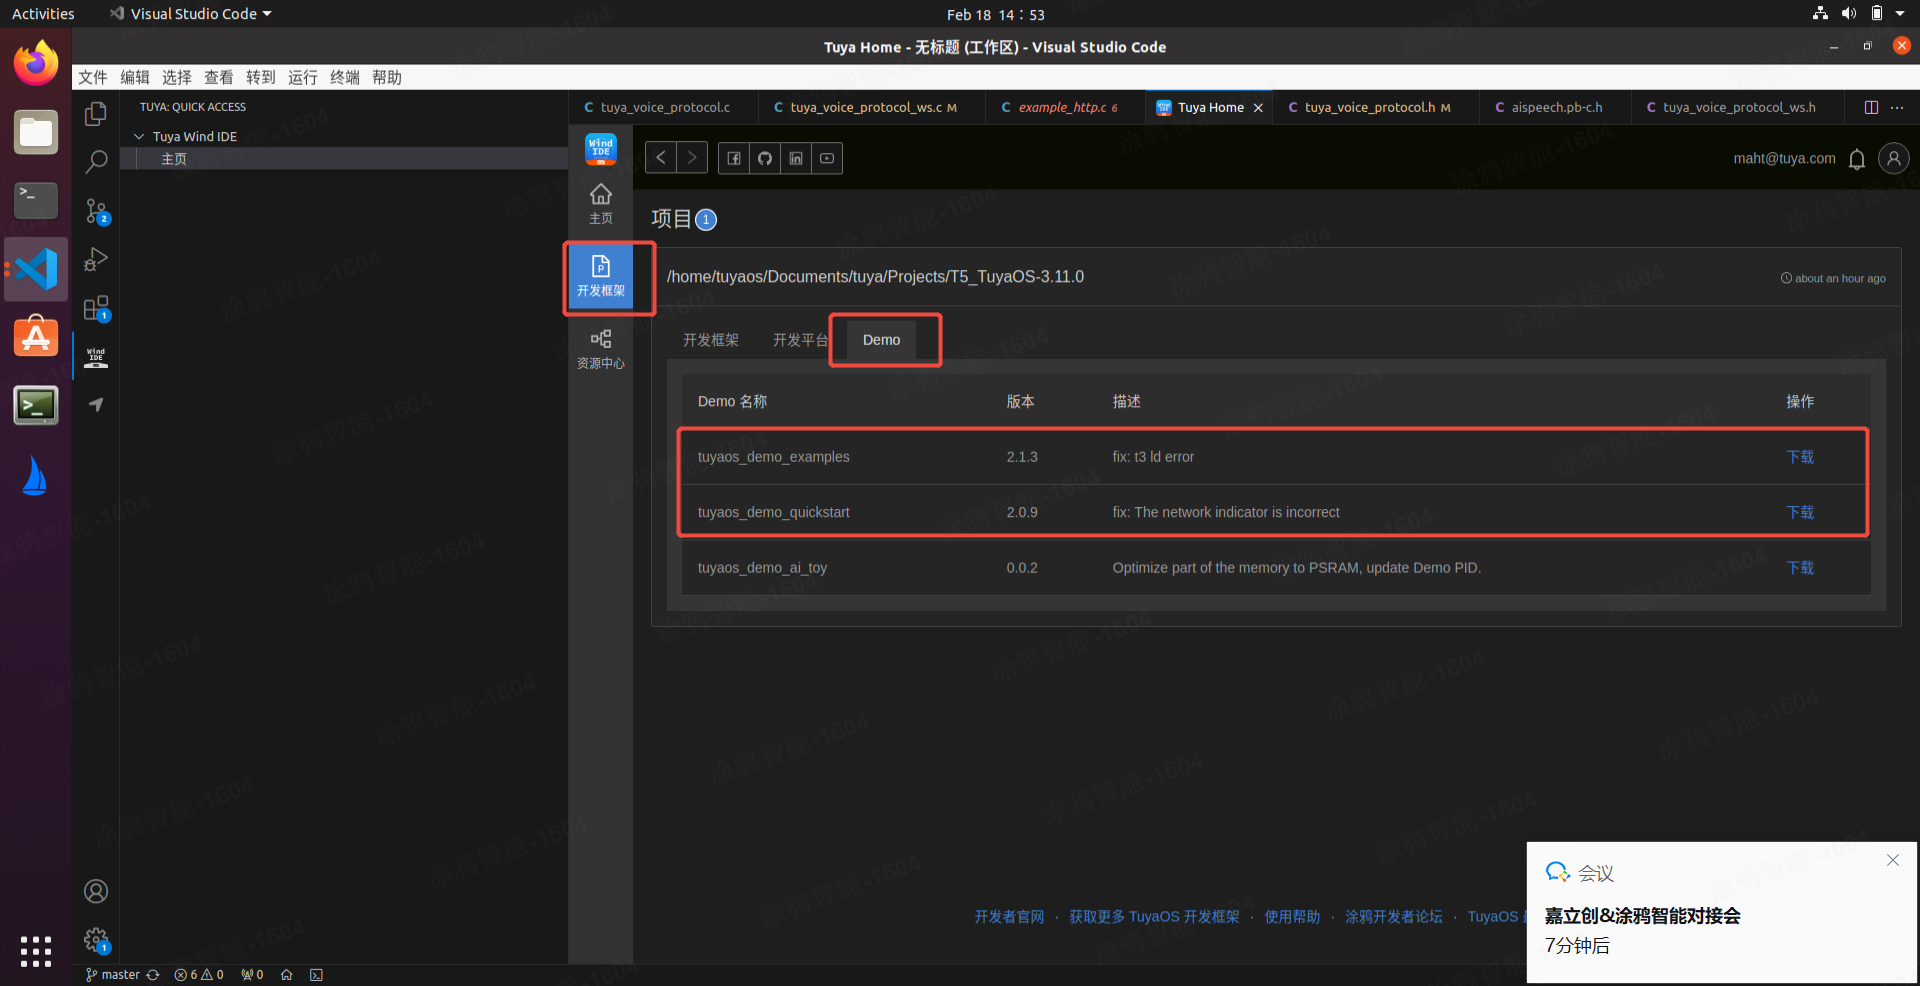
Task: Open the terminal icon in status bar
Action: pos(316,975)
